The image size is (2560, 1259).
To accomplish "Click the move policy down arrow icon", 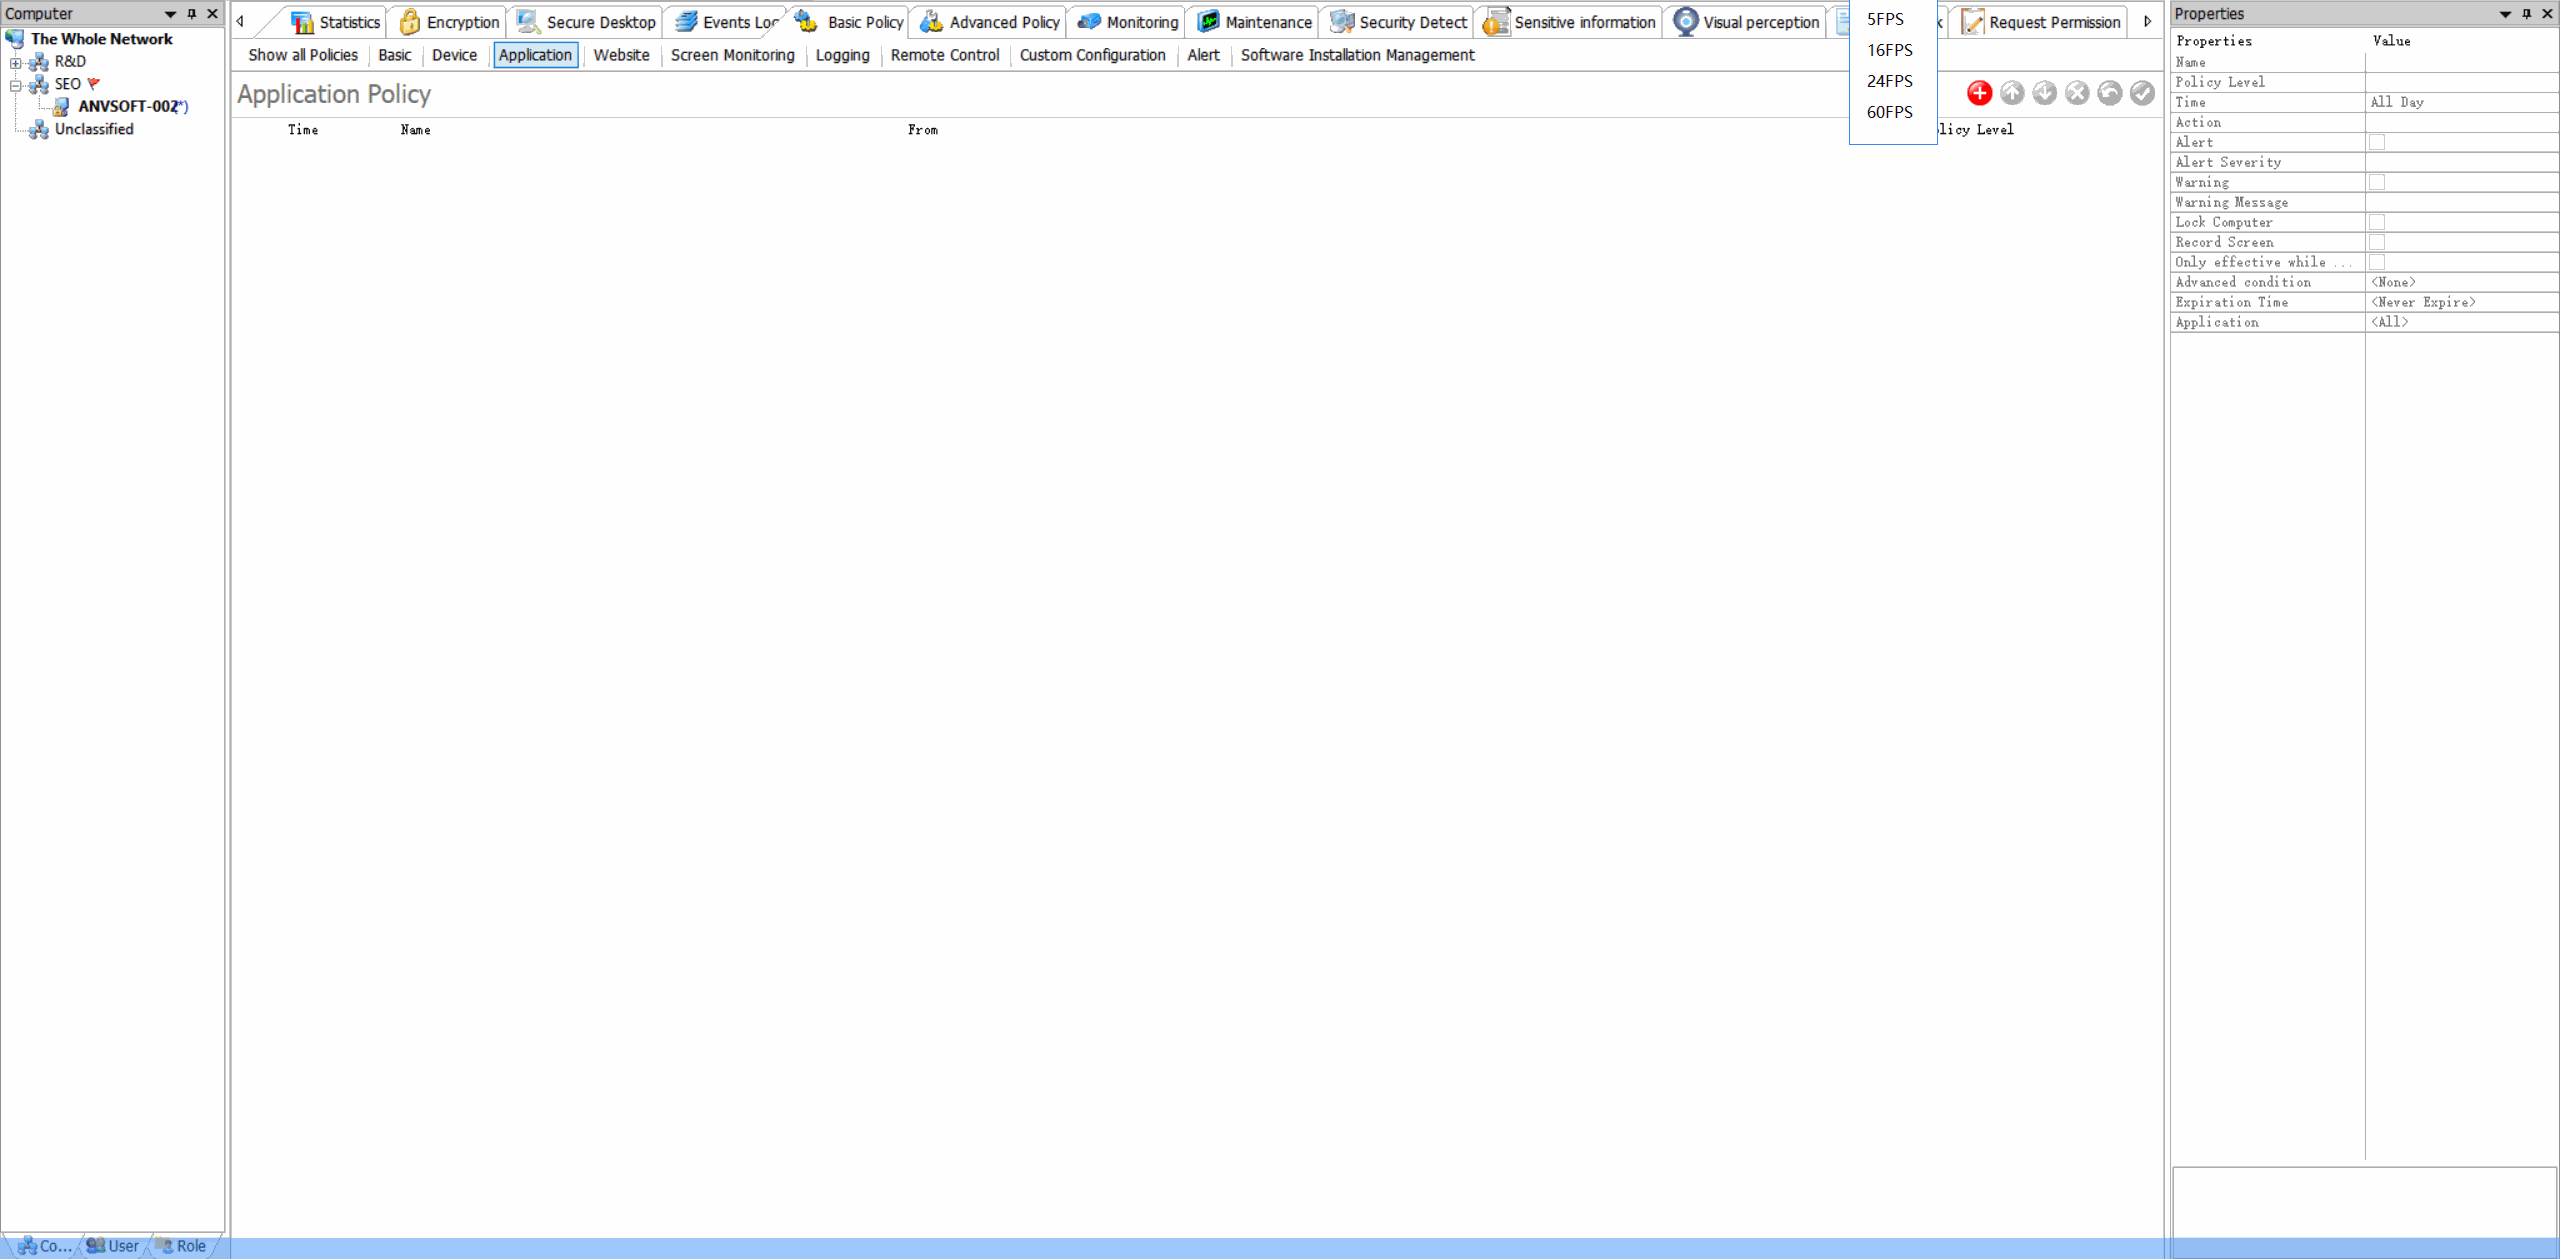I will [x=2044, y=93].
